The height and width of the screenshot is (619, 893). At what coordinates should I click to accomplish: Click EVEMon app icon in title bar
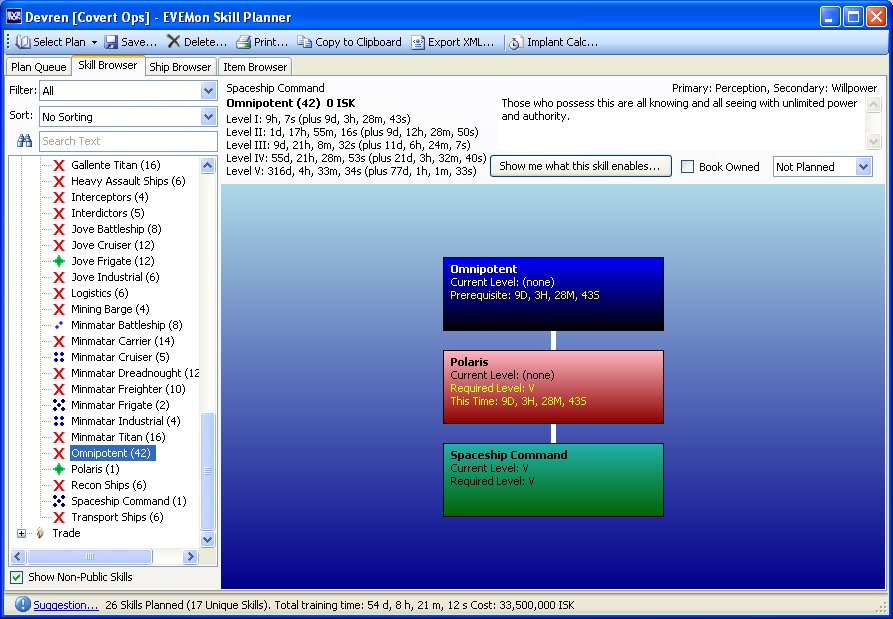pos(13,17)
